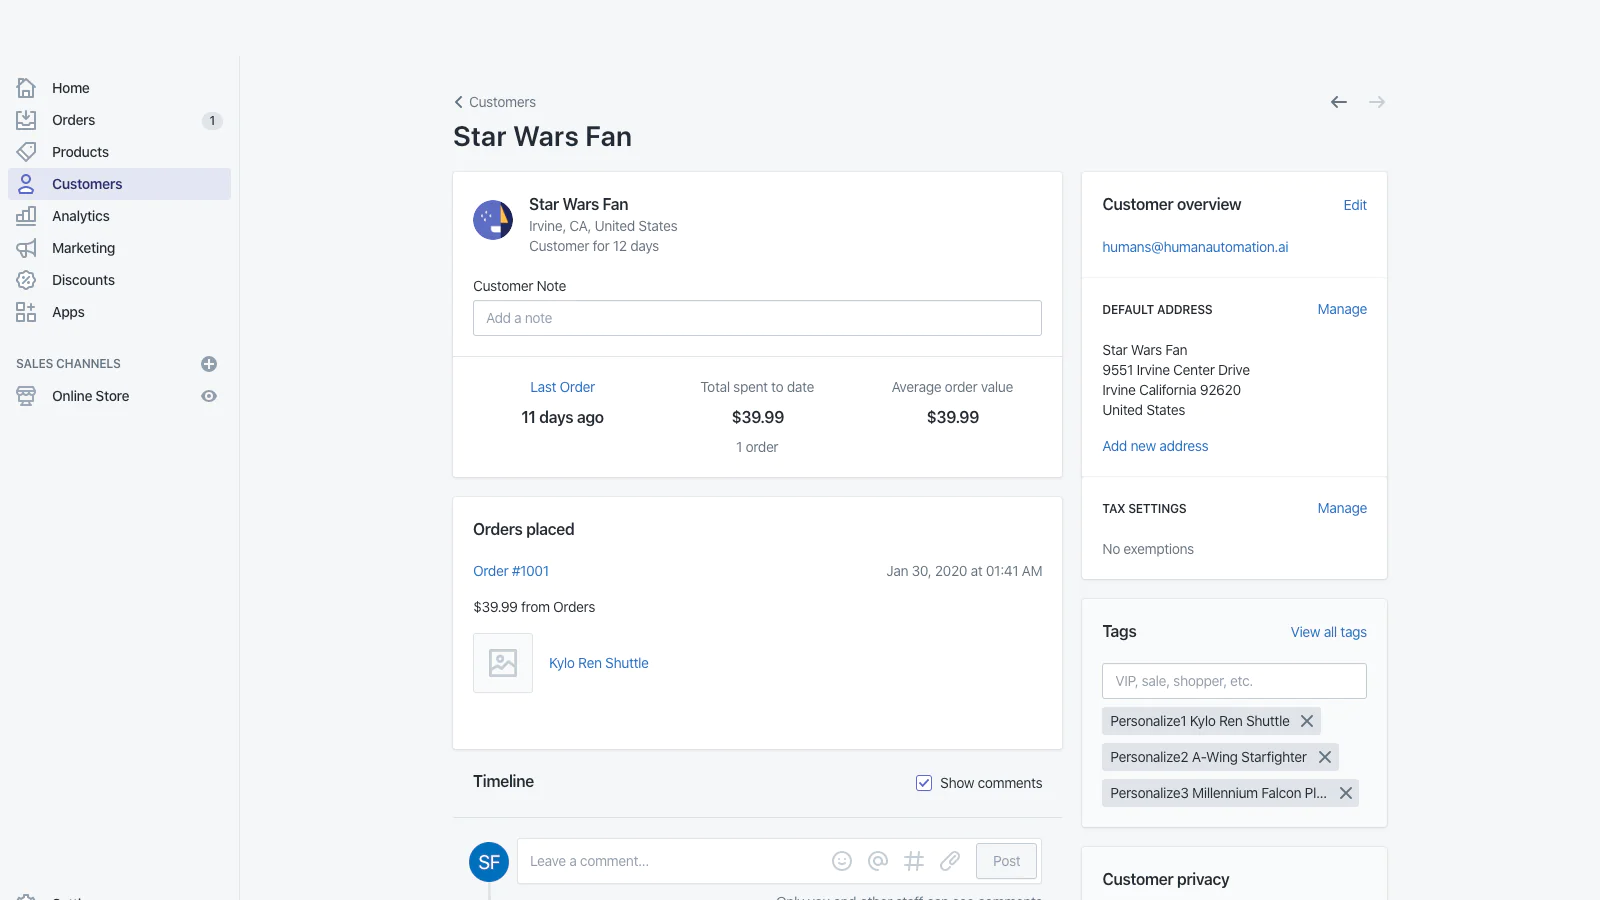1600x900 pixels.
Task: Click the Personalize2 A-Wing Starfighter tag text
Action: tap(1208, 757)
